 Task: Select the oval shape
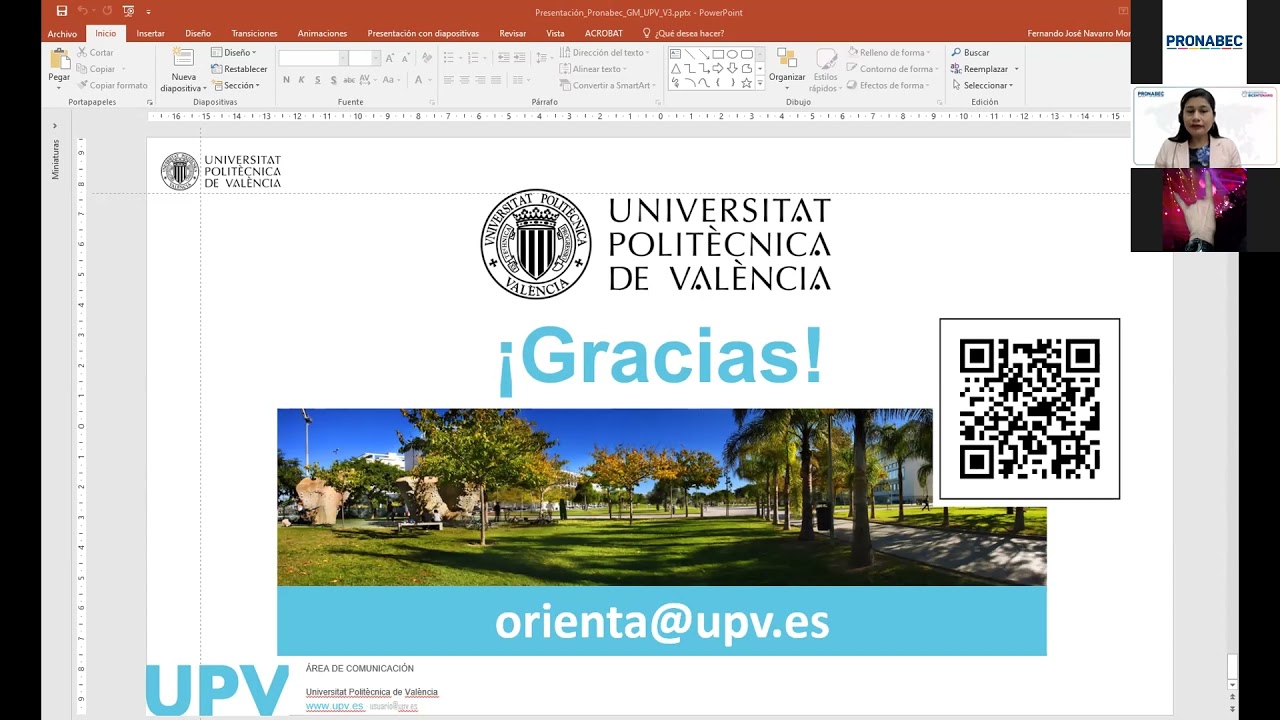[x=732, y=54]
